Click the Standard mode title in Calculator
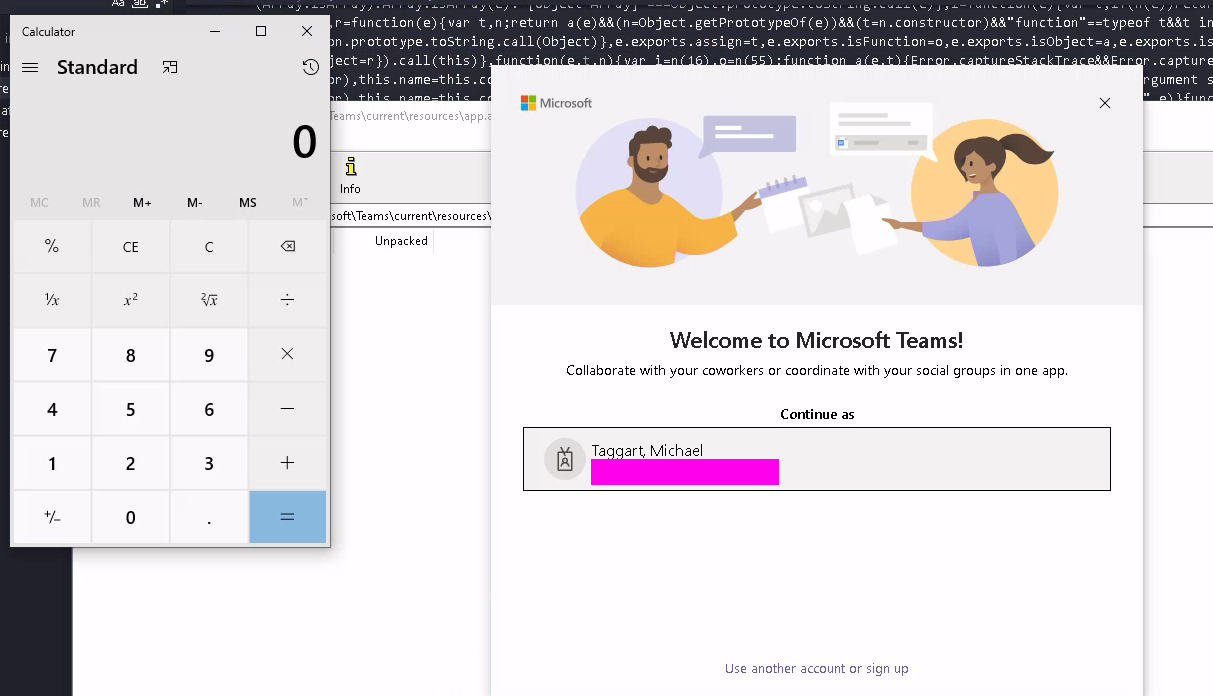The image size is (1213, 696). [97, 67]
